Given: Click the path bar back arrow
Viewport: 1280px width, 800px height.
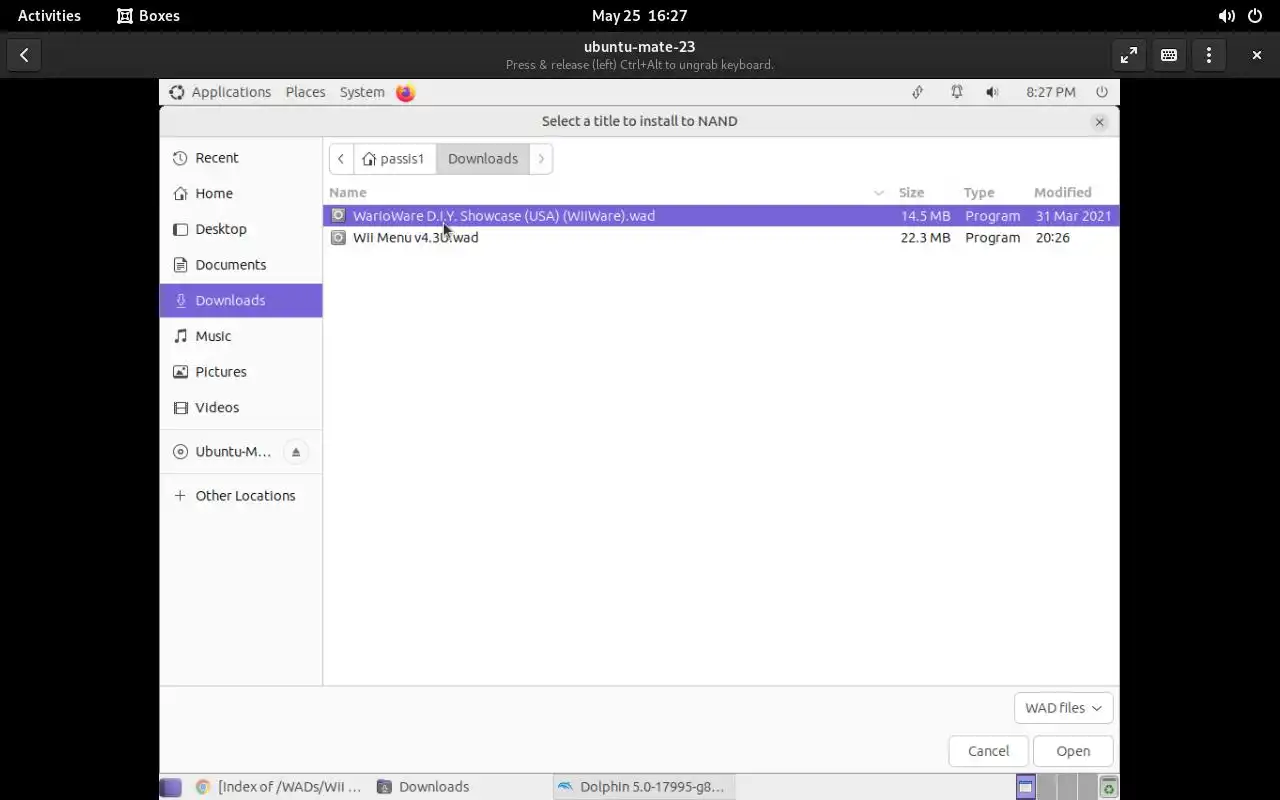Looking at the screenshot, I should [x=341, y=159].
